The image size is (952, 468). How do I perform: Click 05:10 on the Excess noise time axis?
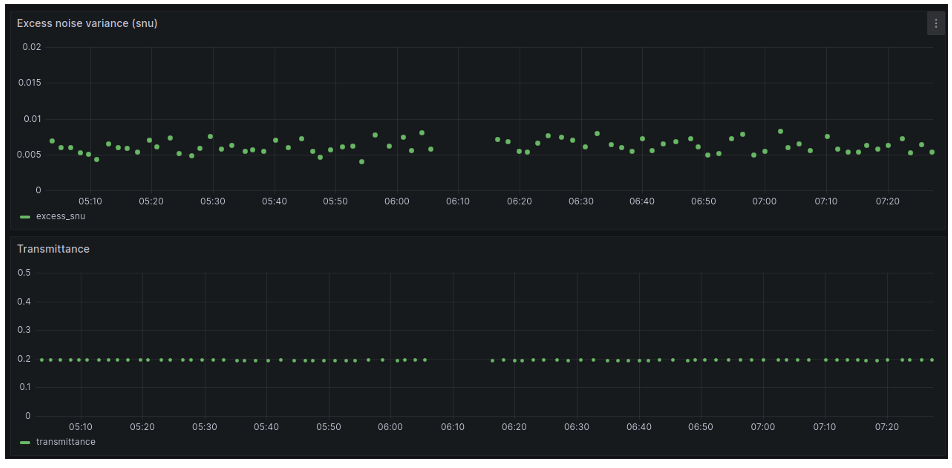90,201
